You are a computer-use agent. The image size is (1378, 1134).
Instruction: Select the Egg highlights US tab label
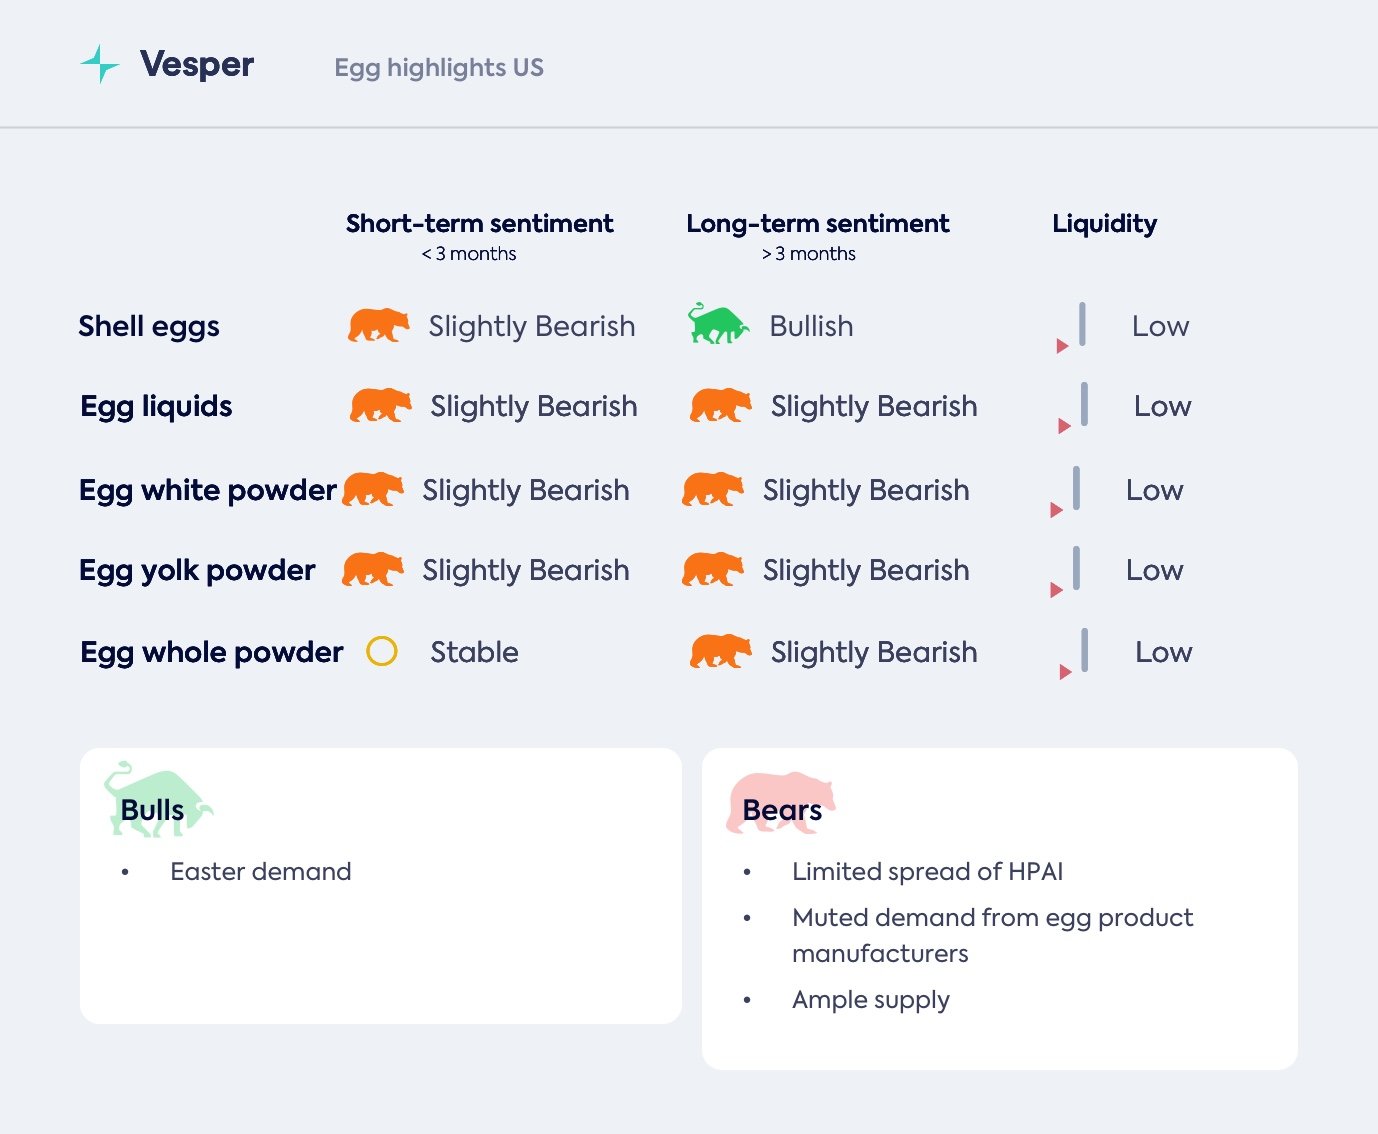tap(439, 68)
